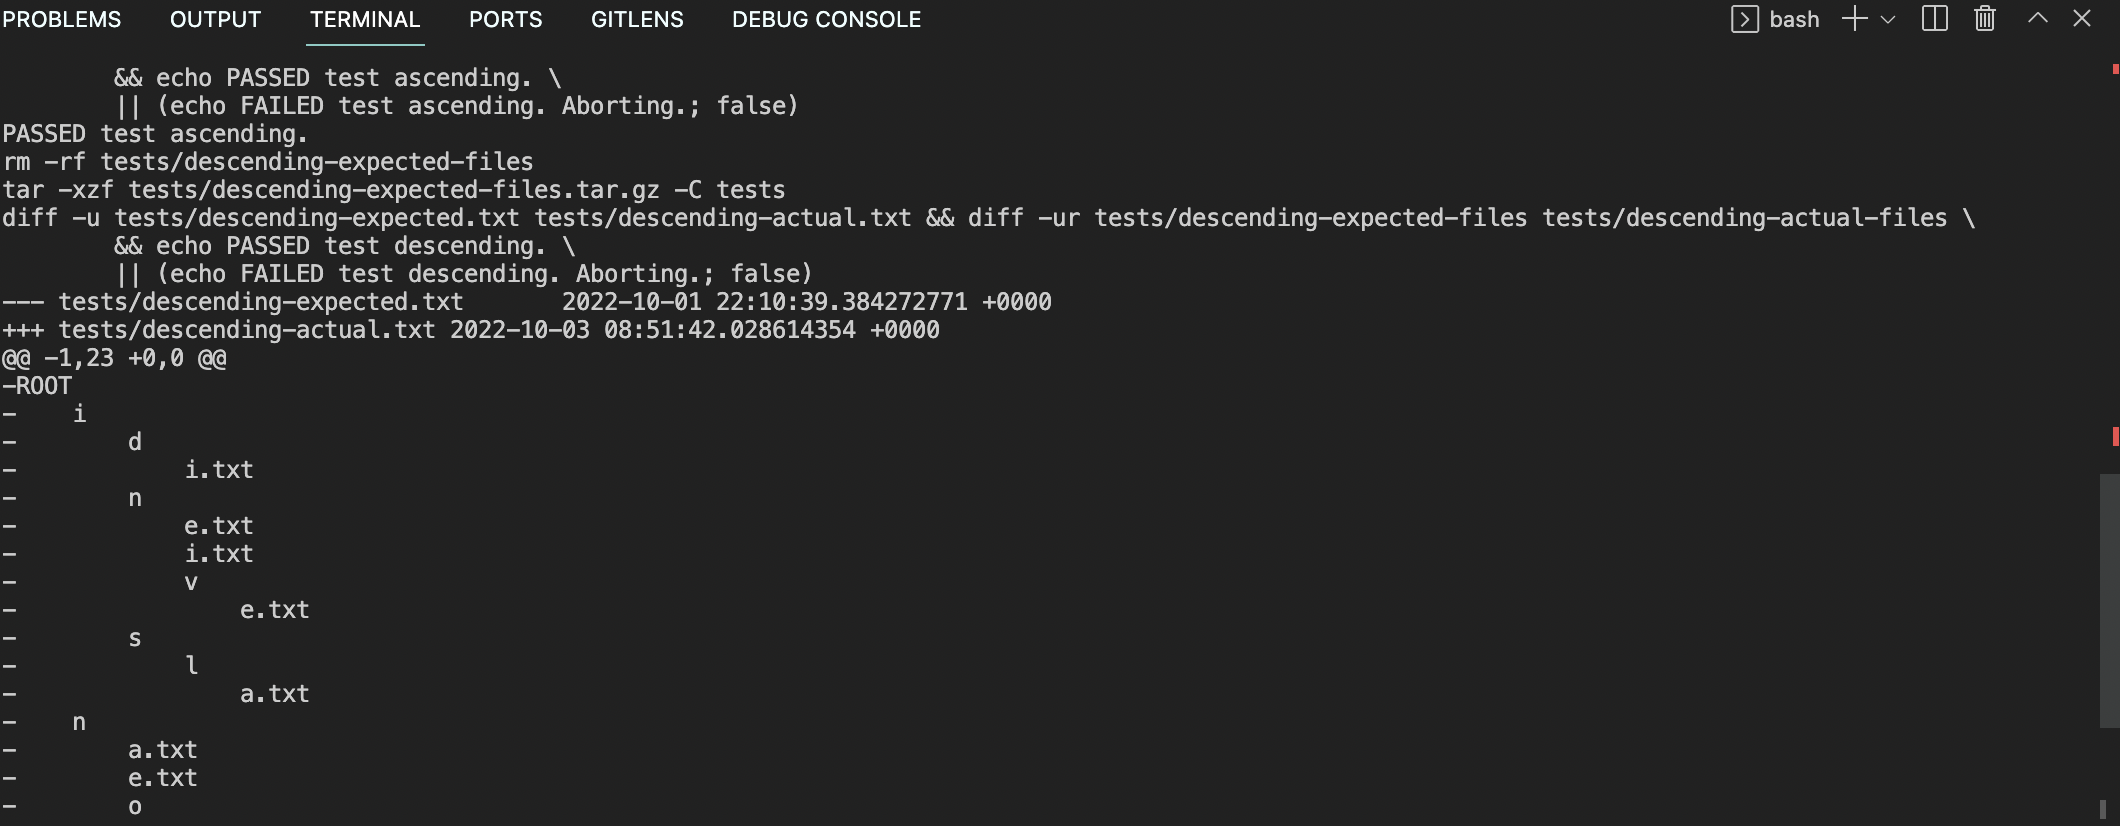This screenshot has height=826, width=2120.
Task: Open the GITLENS panel tab
Action: (637, 20)
